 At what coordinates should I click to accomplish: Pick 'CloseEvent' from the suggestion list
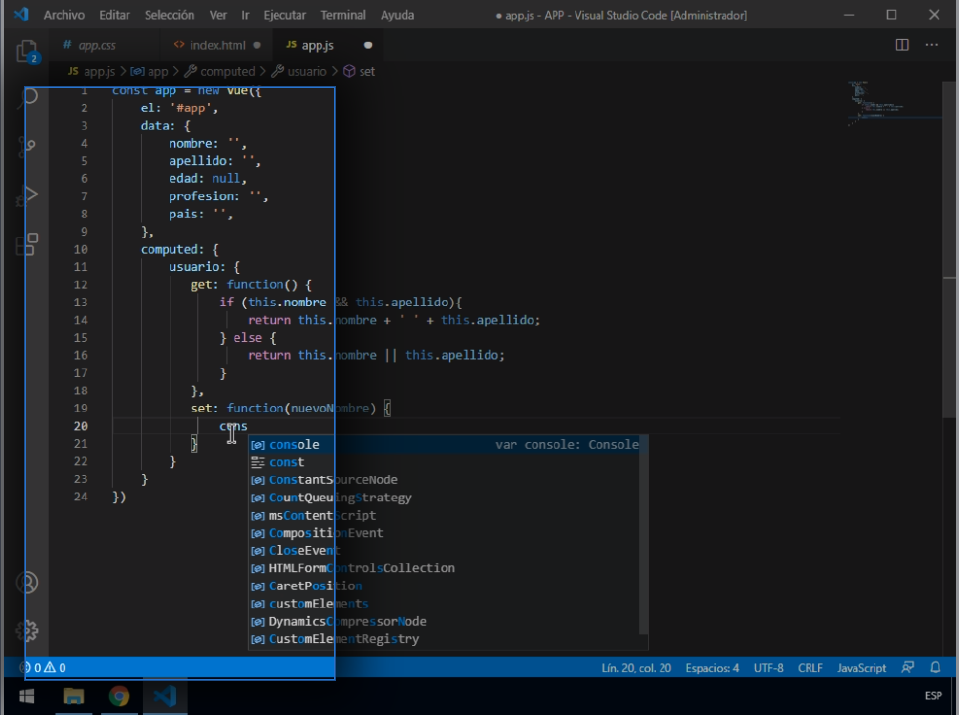pyautogui.click(x=304, y=550)
